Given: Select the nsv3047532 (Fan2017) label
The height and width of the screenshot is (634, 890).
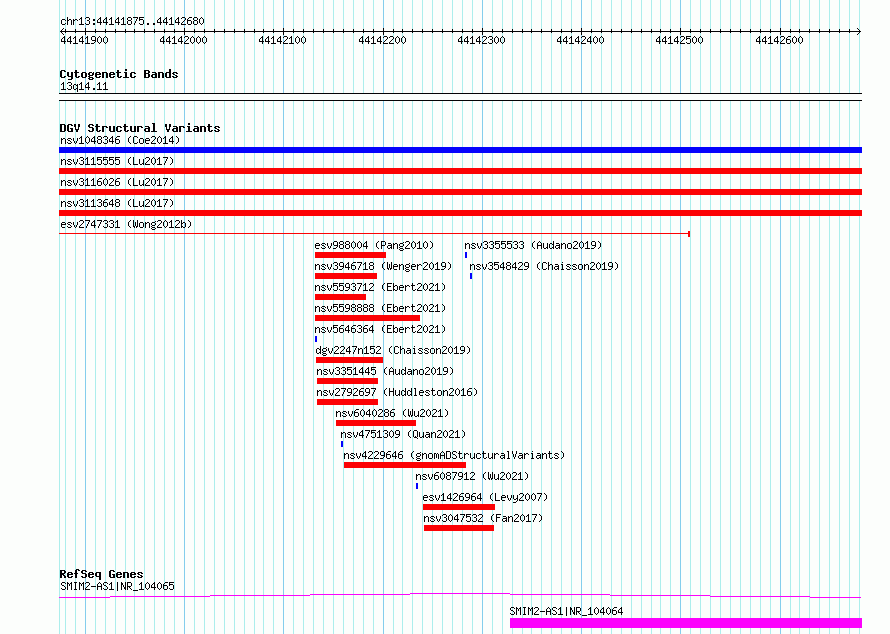Looking at the screenshot, I should pos(483,518).
